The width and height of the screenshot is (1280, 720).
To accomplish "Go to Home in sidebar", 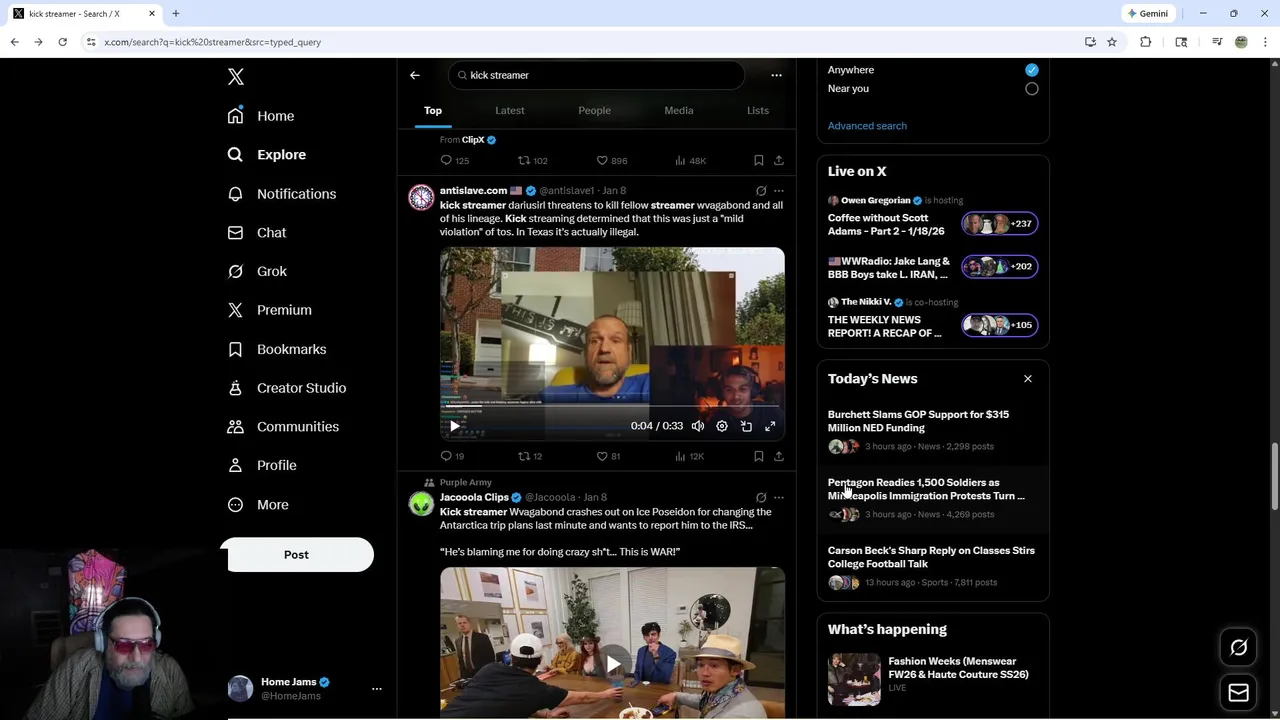I will [261, 116].
